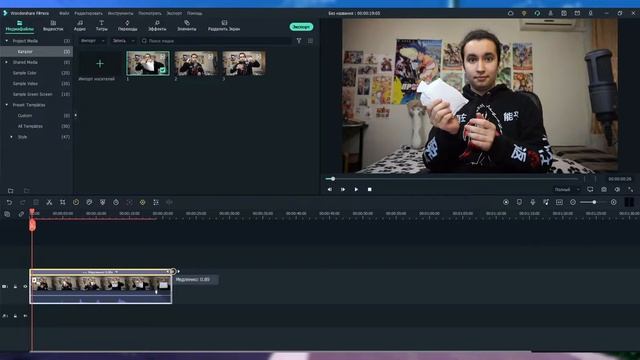Viewport: 640px width, 360px height.
Task: Select the Sample Color folder
Action: point(24,73)
